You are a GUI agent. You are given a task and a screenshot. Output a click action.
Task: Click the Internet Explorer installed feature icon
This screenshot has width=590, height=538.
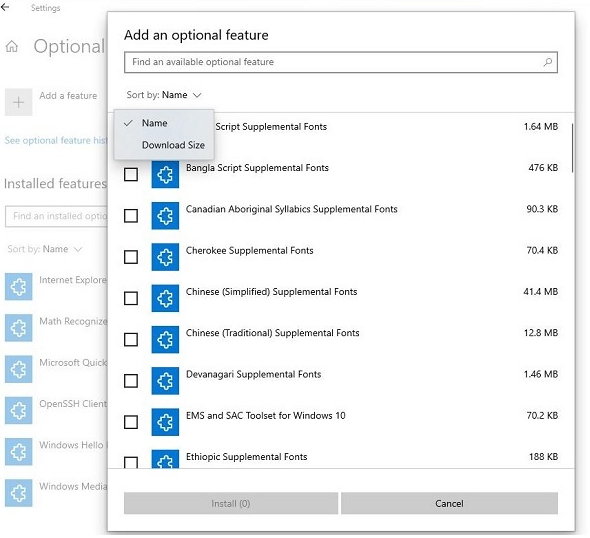point(18,287)
